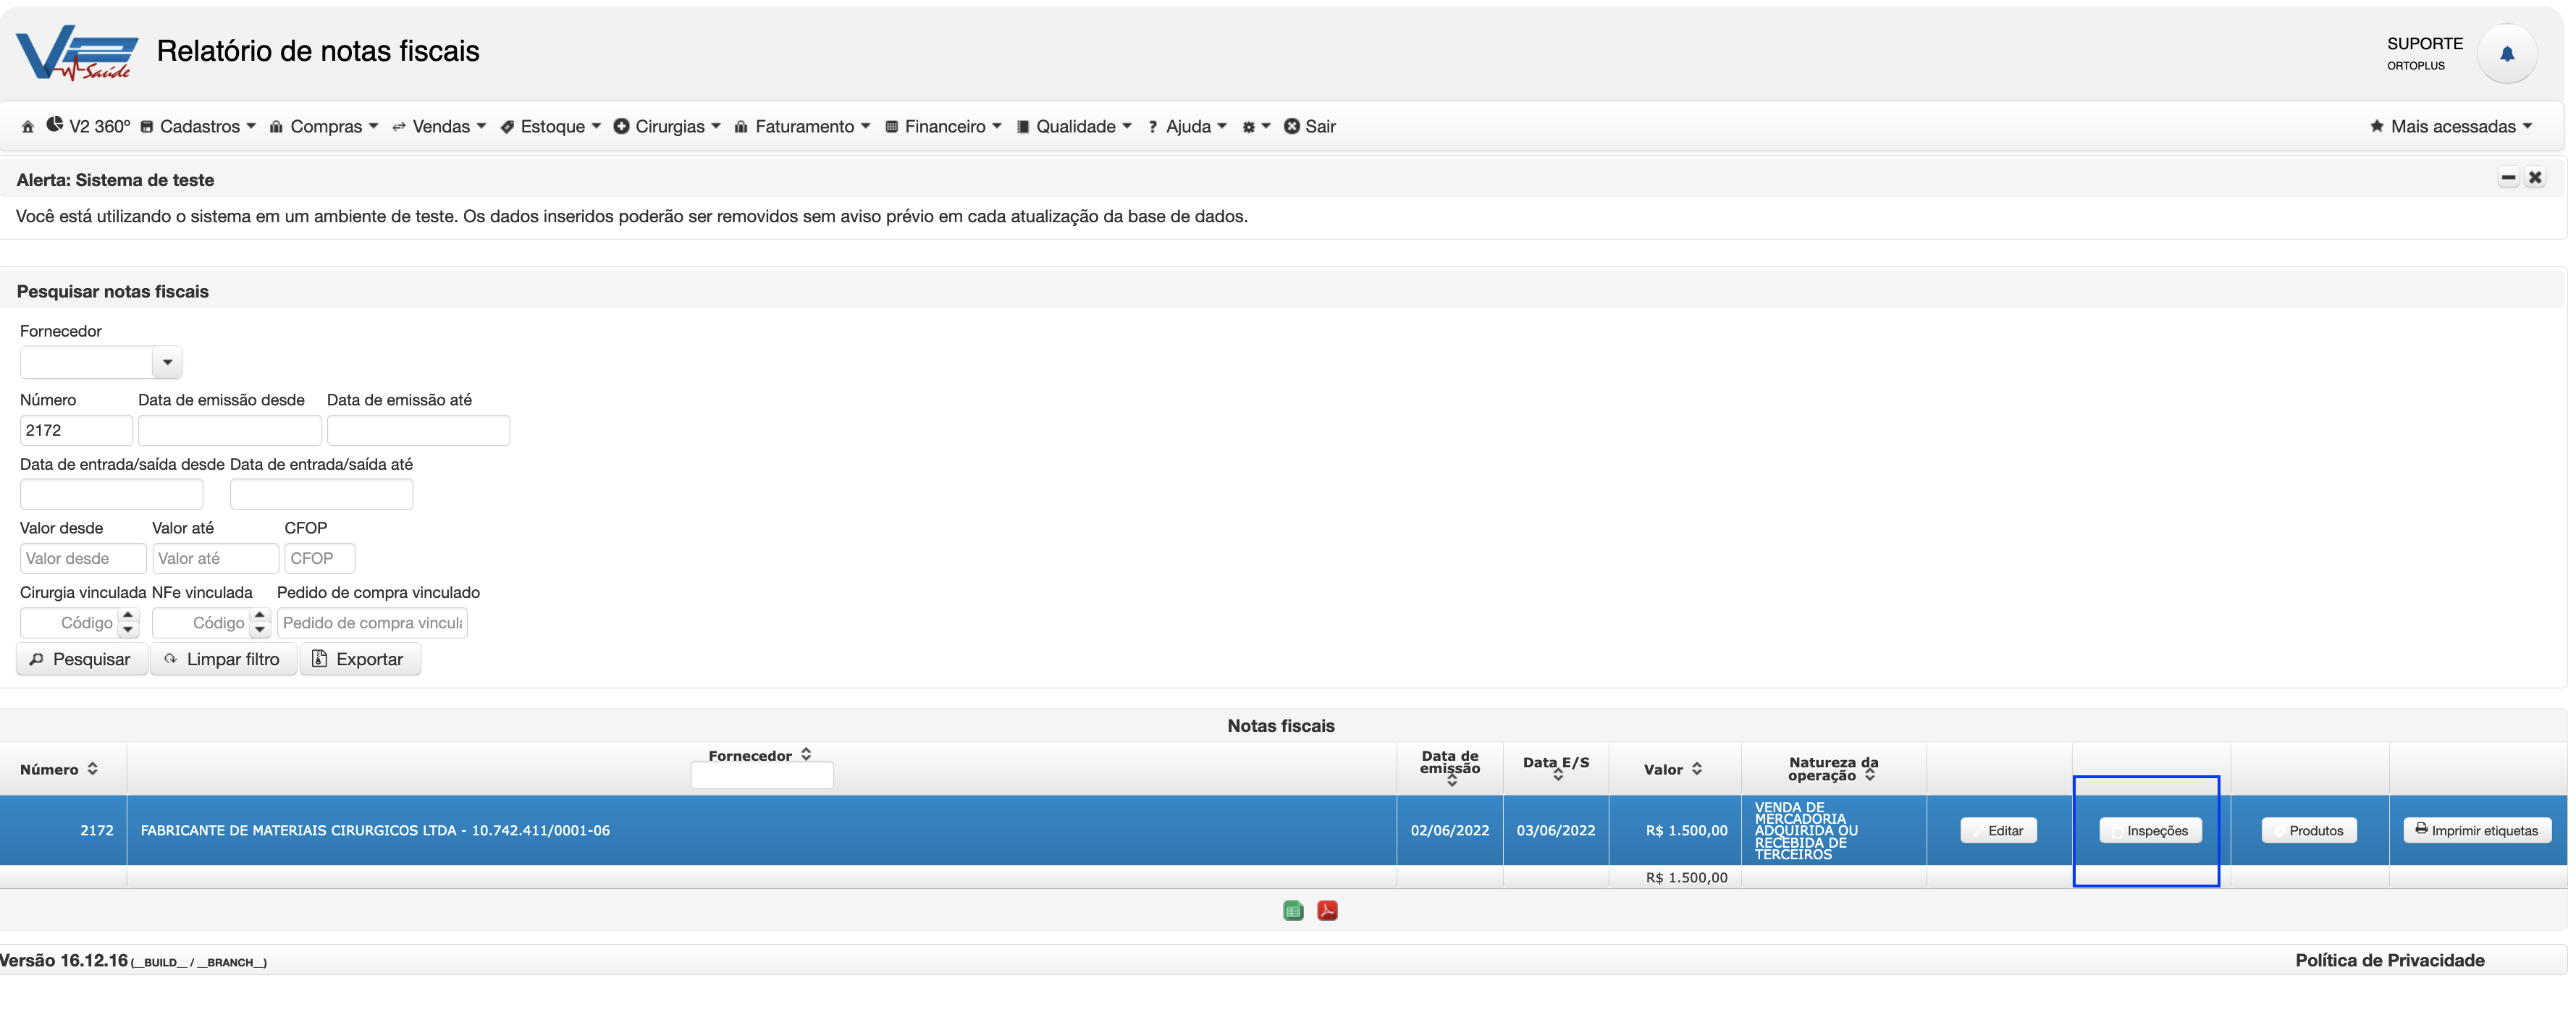Open notifications bell icon
The height and width of the screenshot is (1012, 2576).
click(2506, 54)
